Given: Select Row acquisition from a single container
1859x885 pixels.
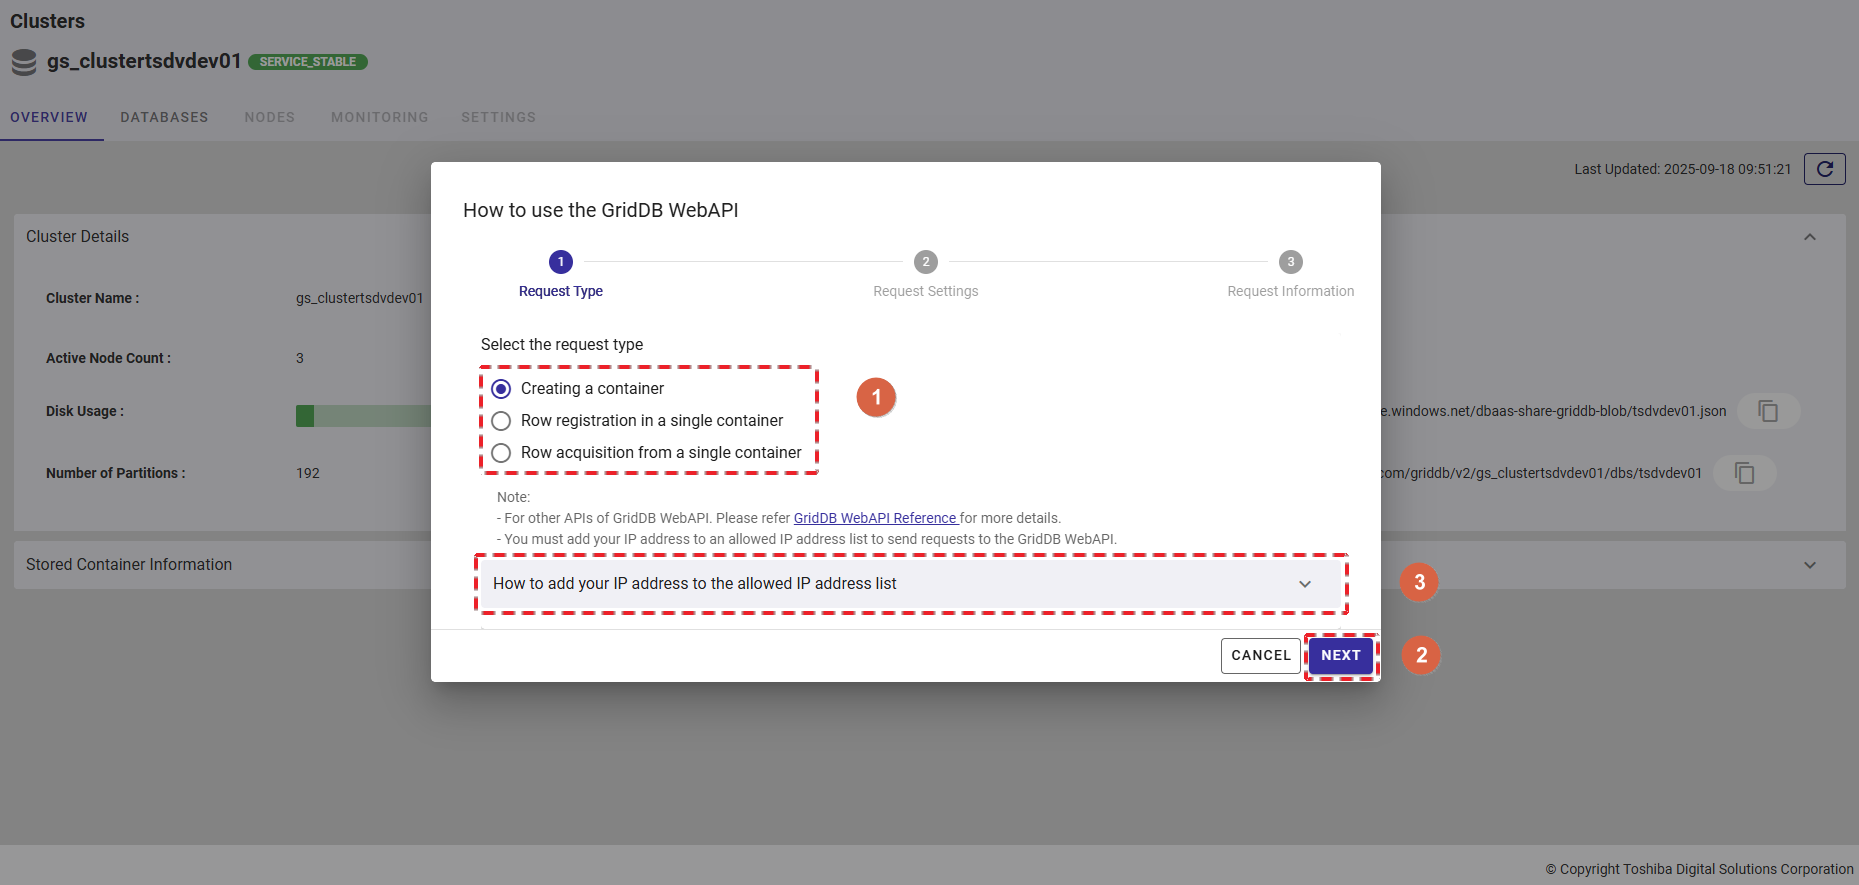Looking at the screenshot, I should pos(501,453).
